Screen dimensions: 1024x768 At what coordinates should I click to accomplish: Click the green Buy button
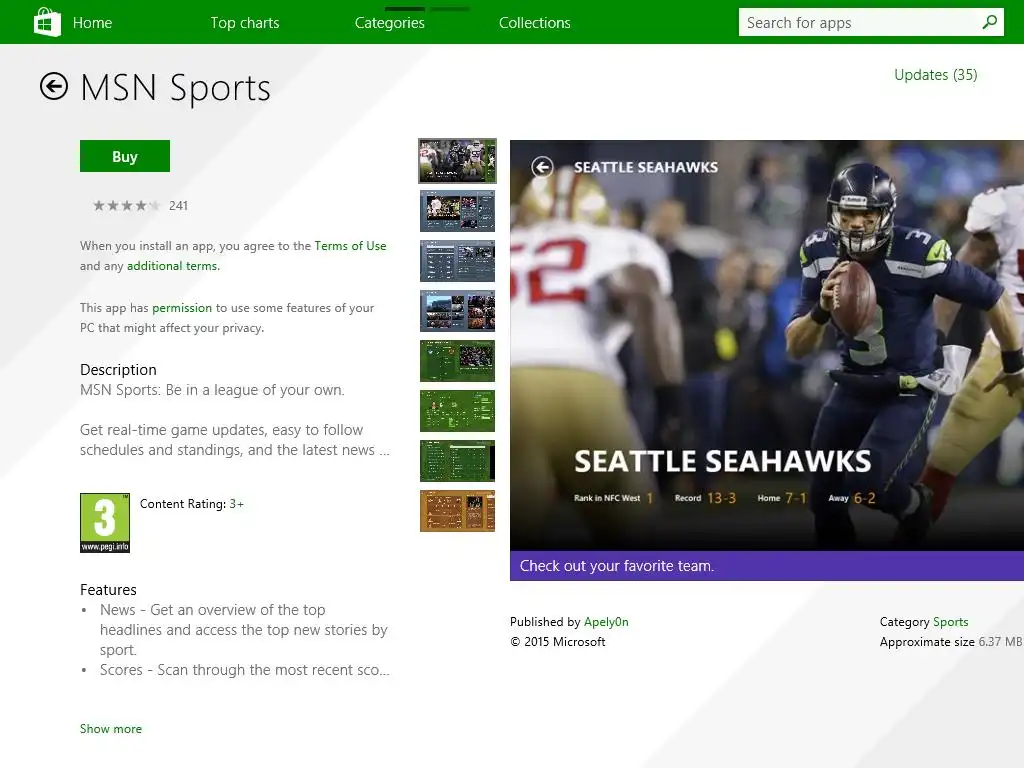pyautogui.click(x=125, y=156)
